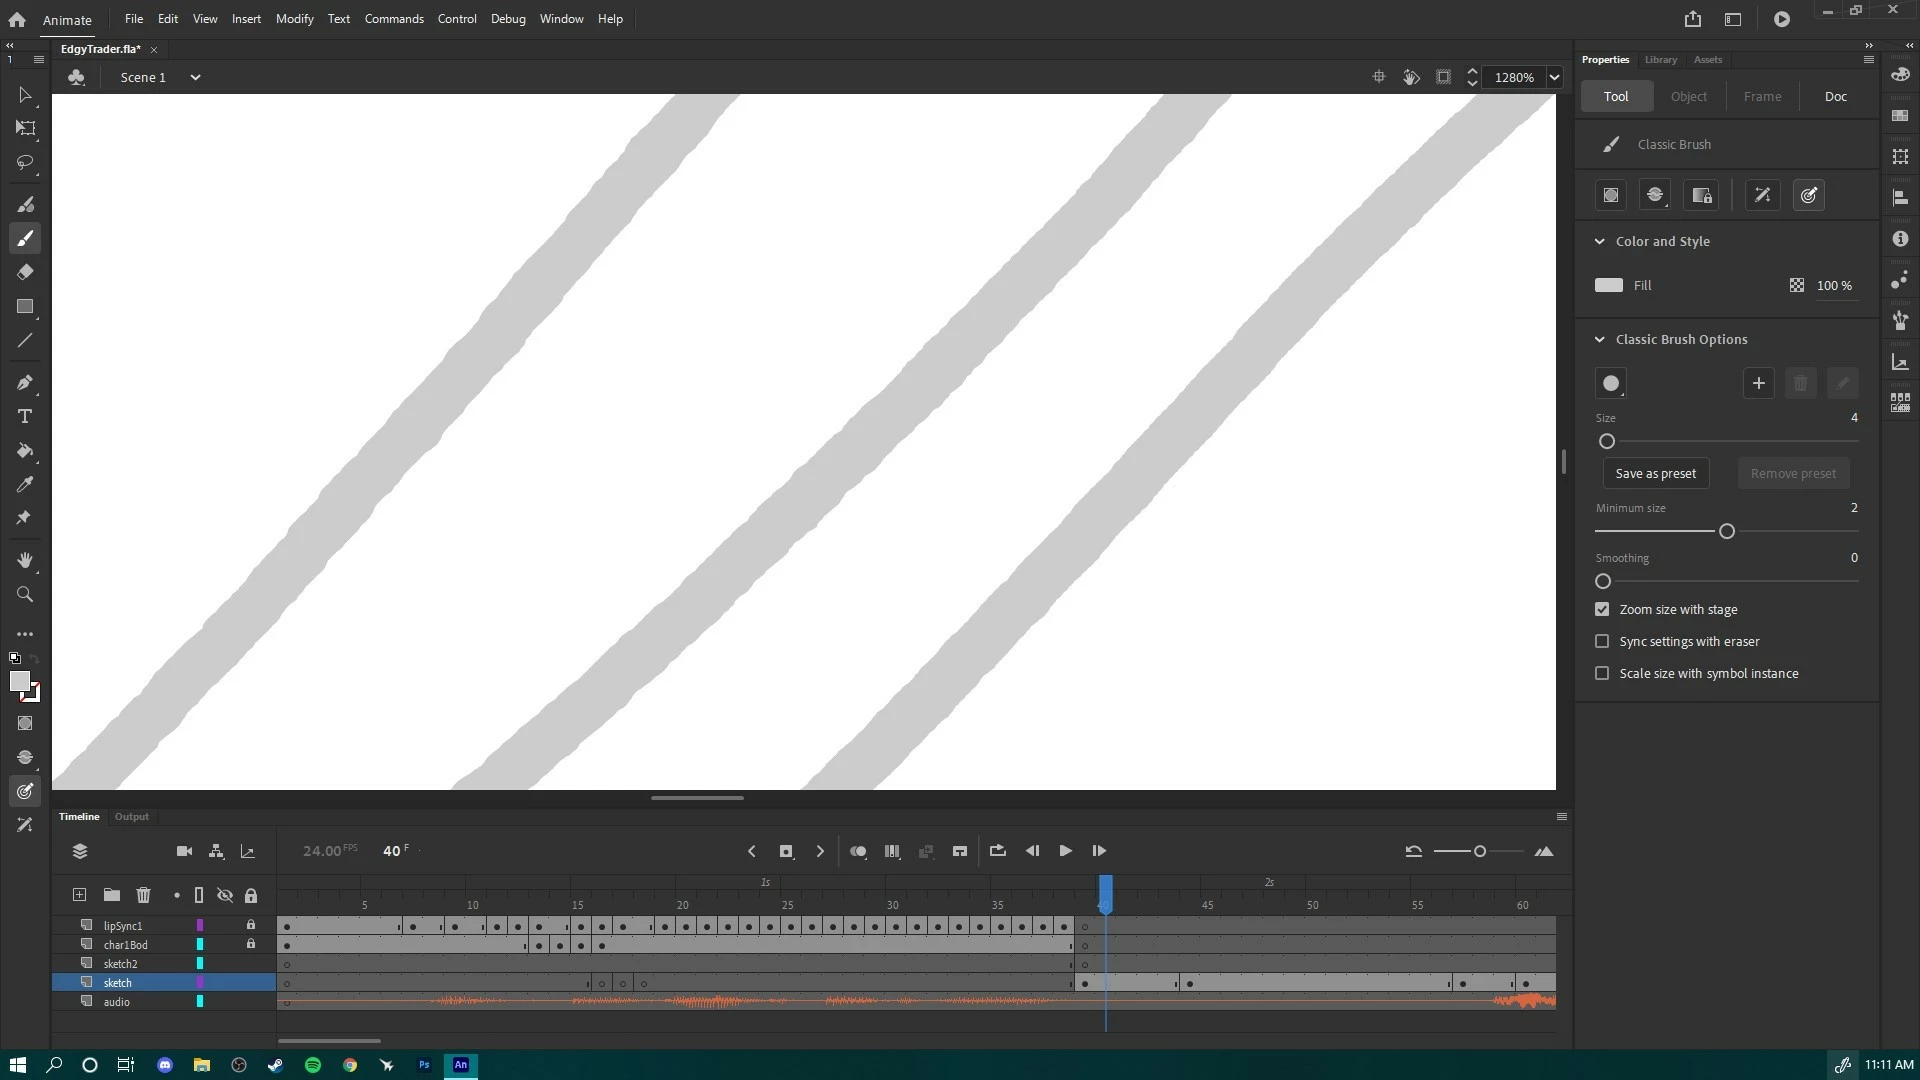Viewport: 1920px width, 1080px height.
Task: Select the Eyedropper tool
Action: 25,485
